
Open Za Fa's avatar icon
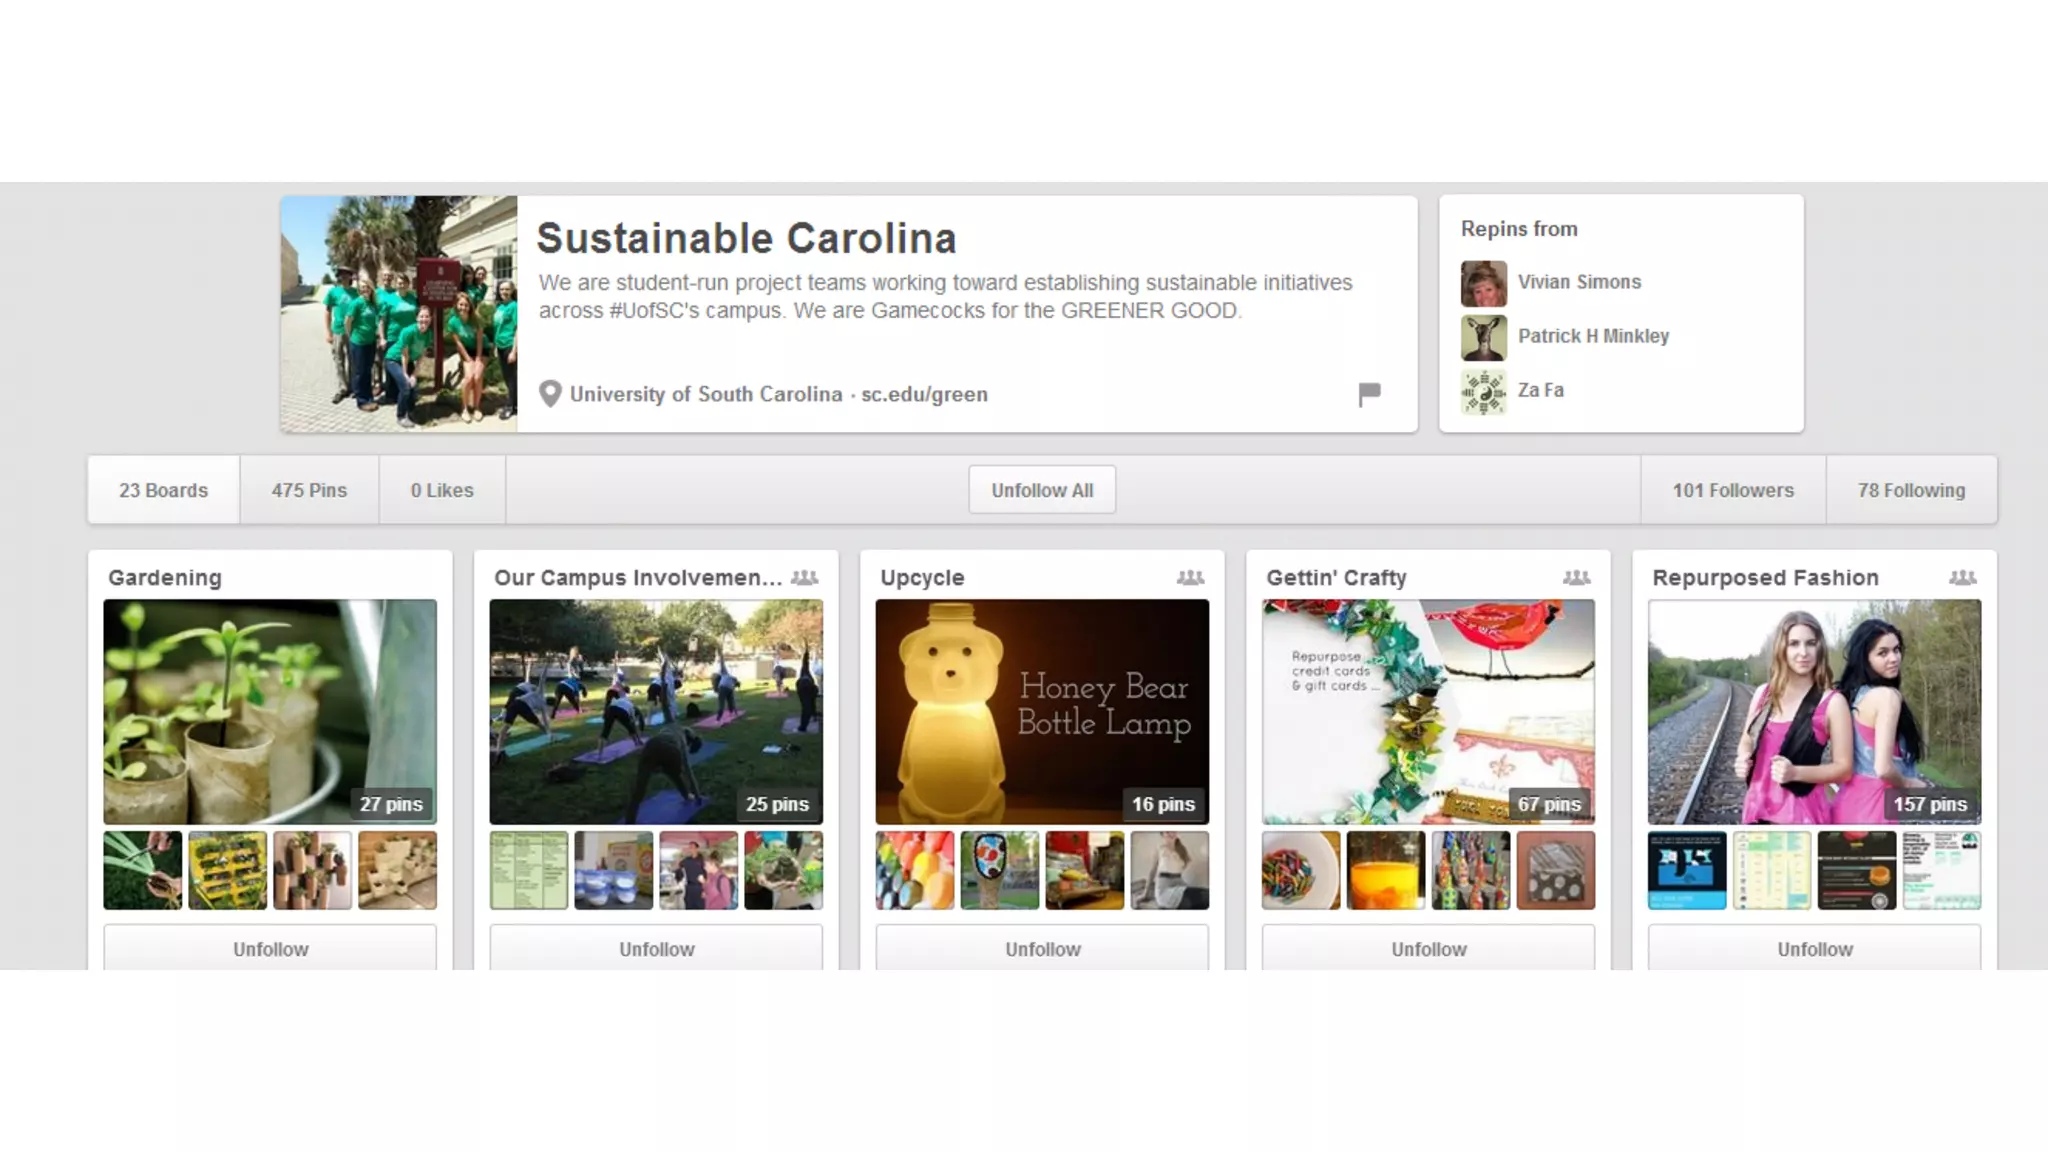1484,391
